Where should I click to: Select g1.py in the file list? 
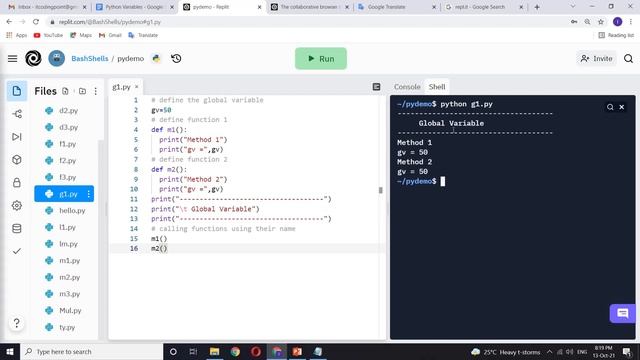click(64, 194)
